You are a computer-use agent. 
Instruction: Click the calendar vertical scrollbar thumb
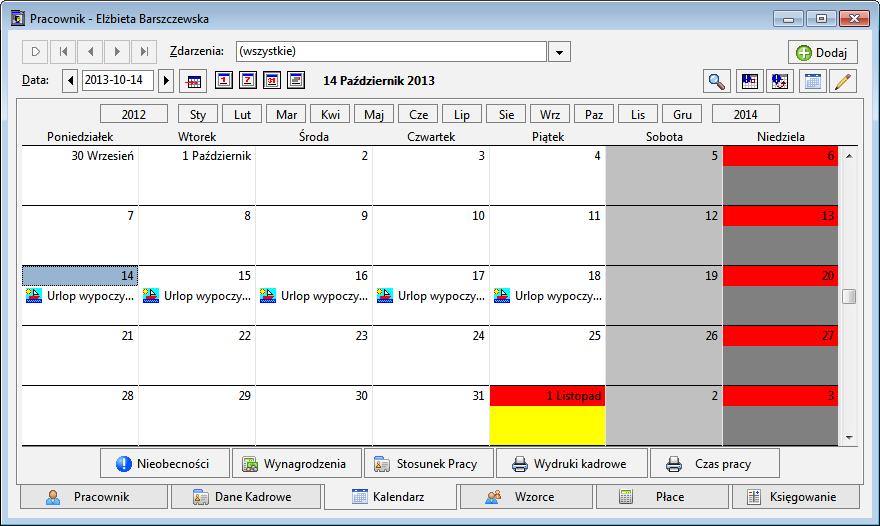coord(849,296)
